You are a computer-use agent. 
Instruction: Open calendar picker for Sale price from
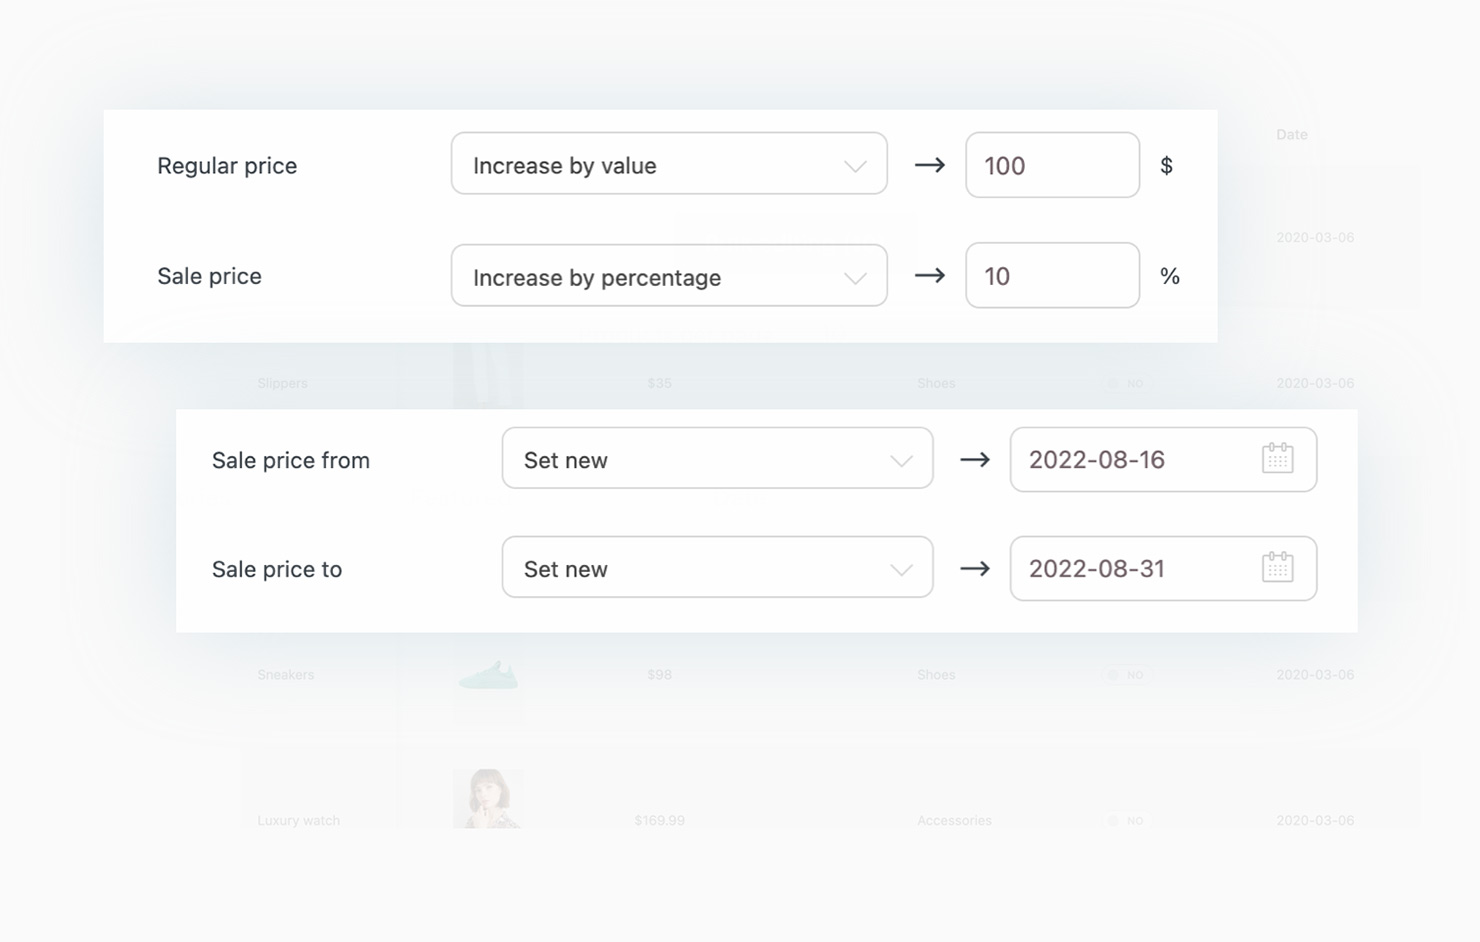[x=1277, y=459]
